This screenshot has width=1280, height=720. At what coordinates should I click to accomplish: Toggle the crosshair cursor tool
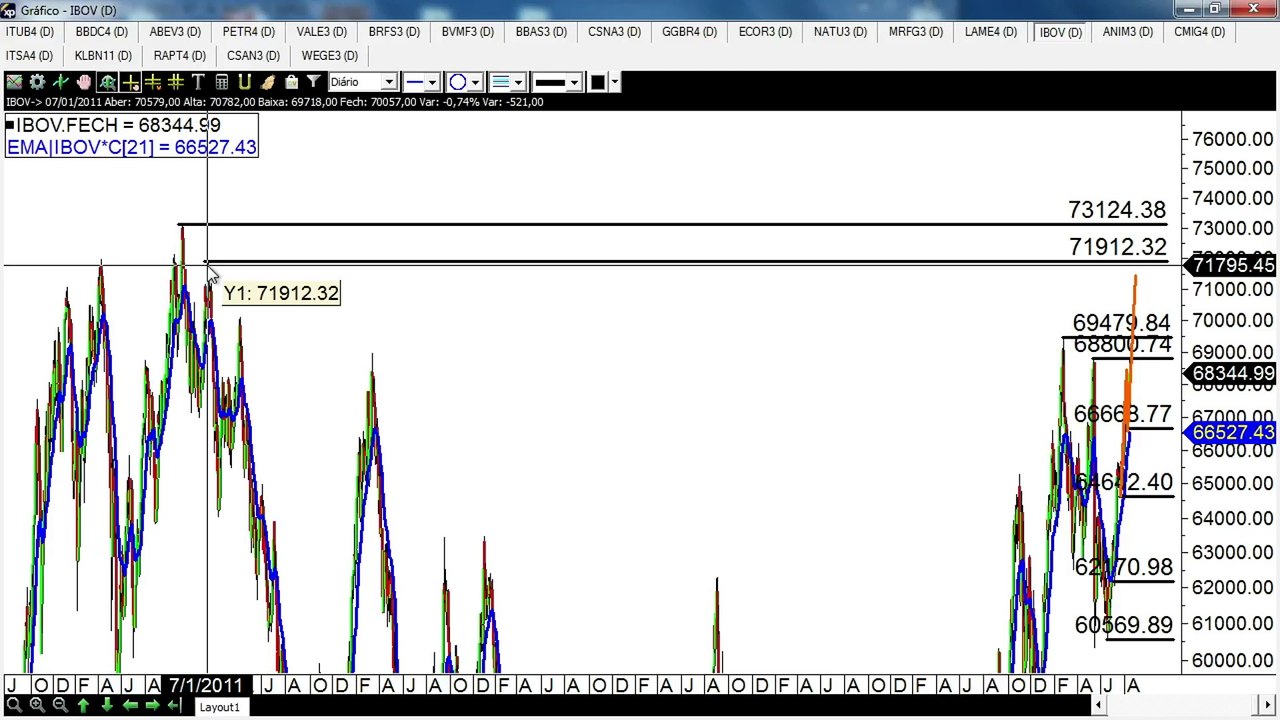130,82
